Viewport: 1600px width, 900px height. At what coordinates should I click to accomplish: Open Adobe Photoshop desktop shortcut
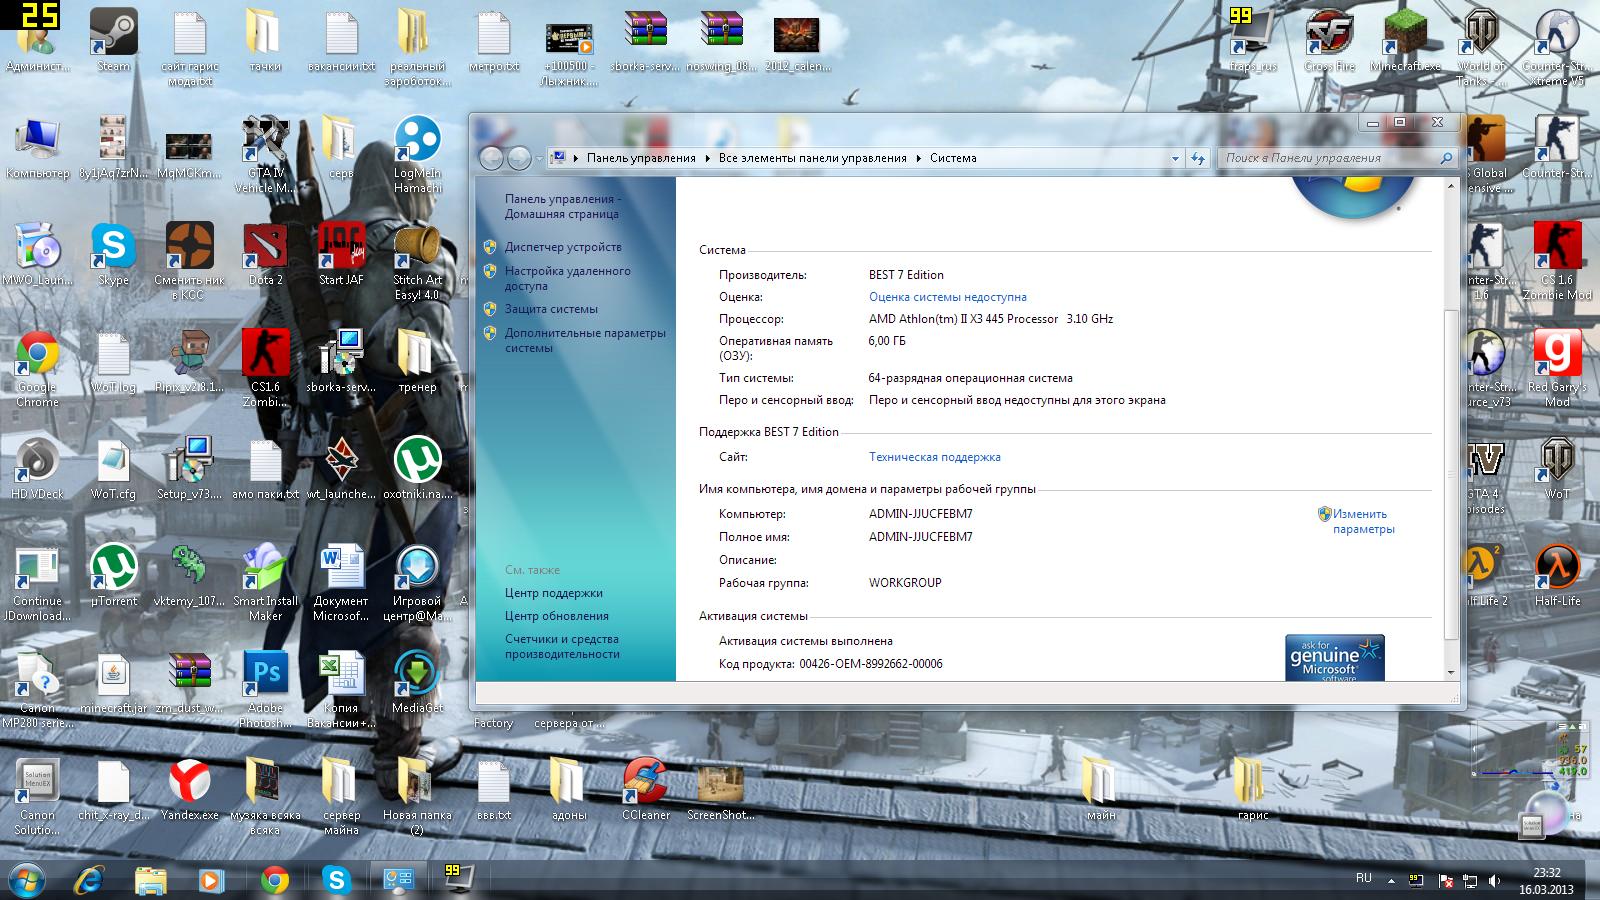tap(265, 688)
